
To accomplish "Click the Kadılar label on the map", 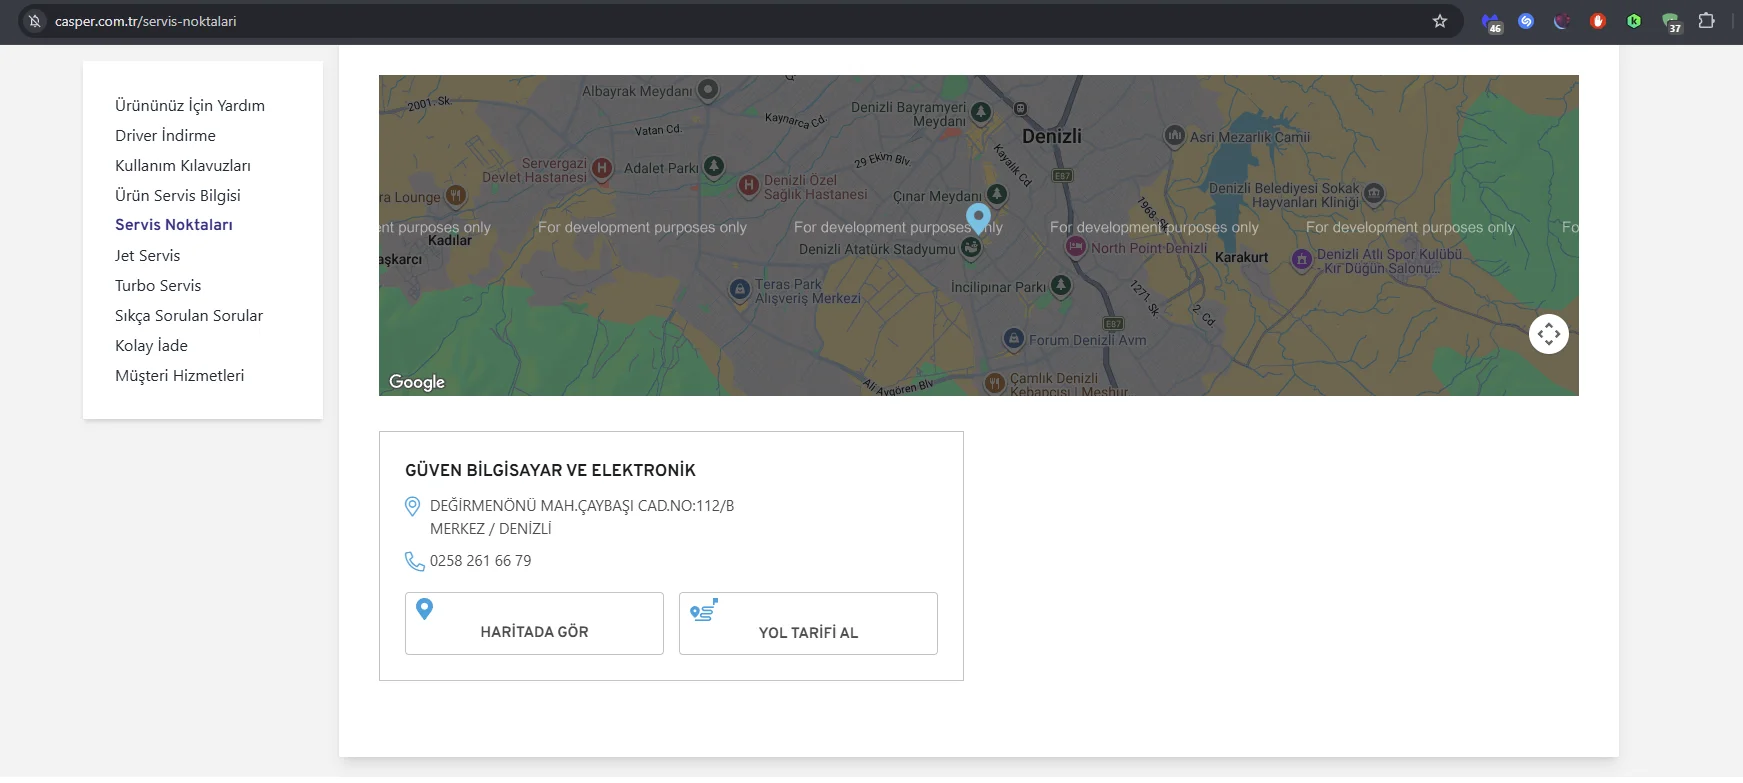I will 450,241.
